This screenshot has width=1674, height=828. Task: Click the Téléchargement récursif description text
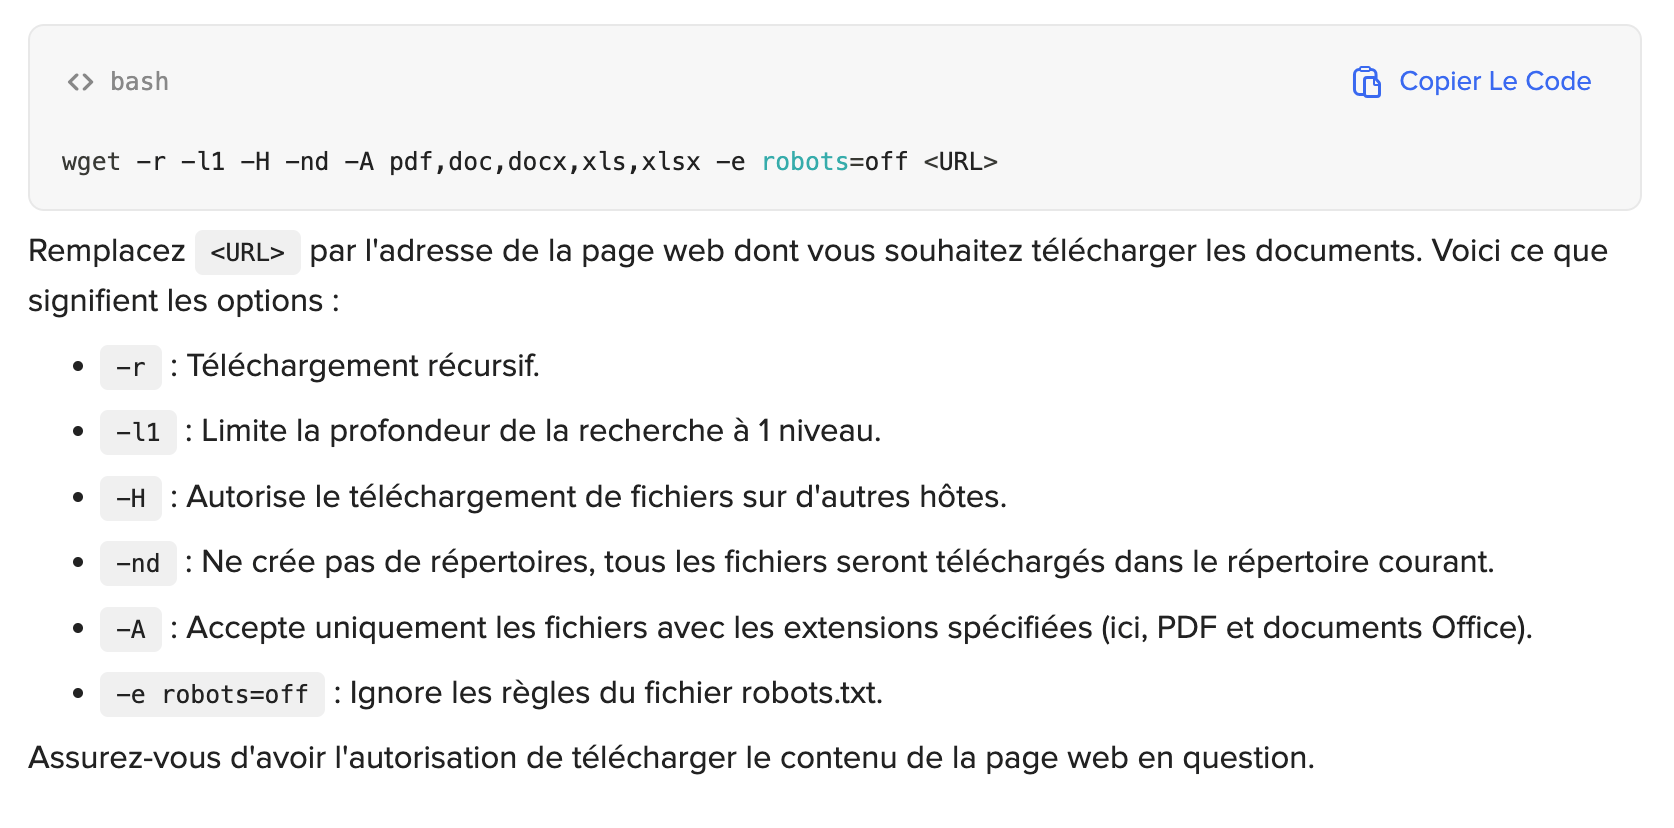coord(363,366)
